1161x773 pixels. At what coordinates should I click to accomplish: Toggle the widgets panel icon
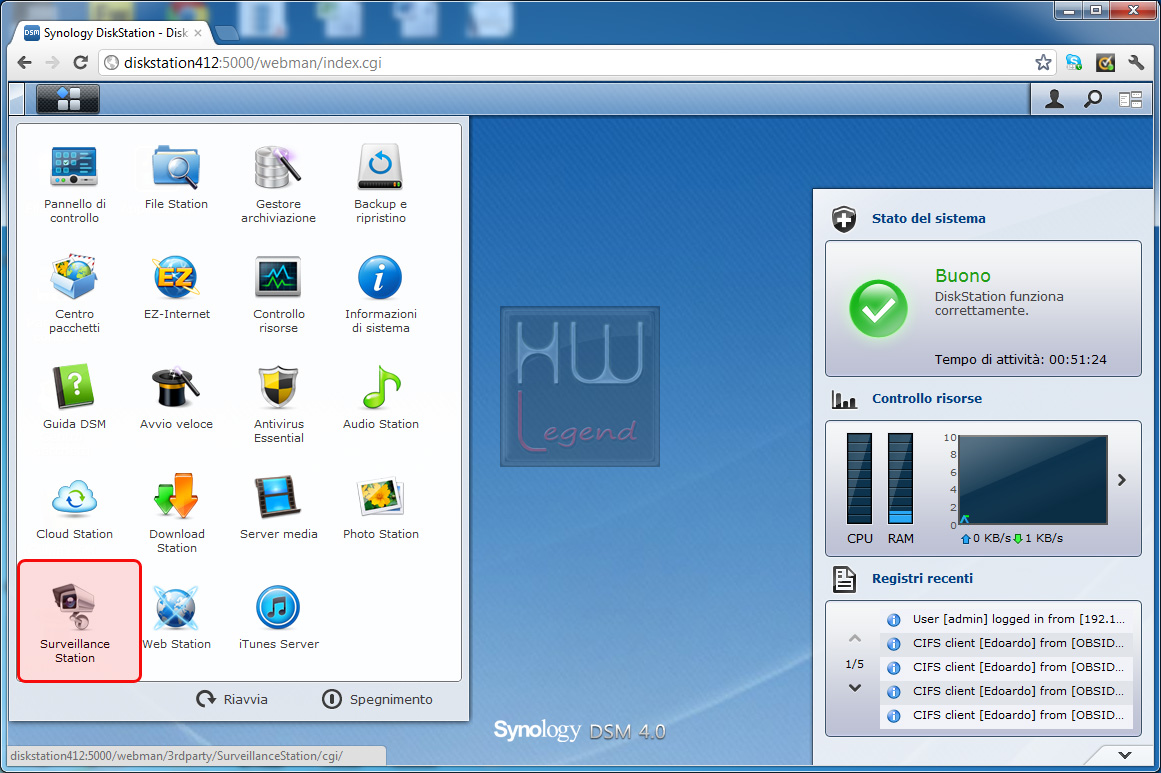(x=1131, y=99)
